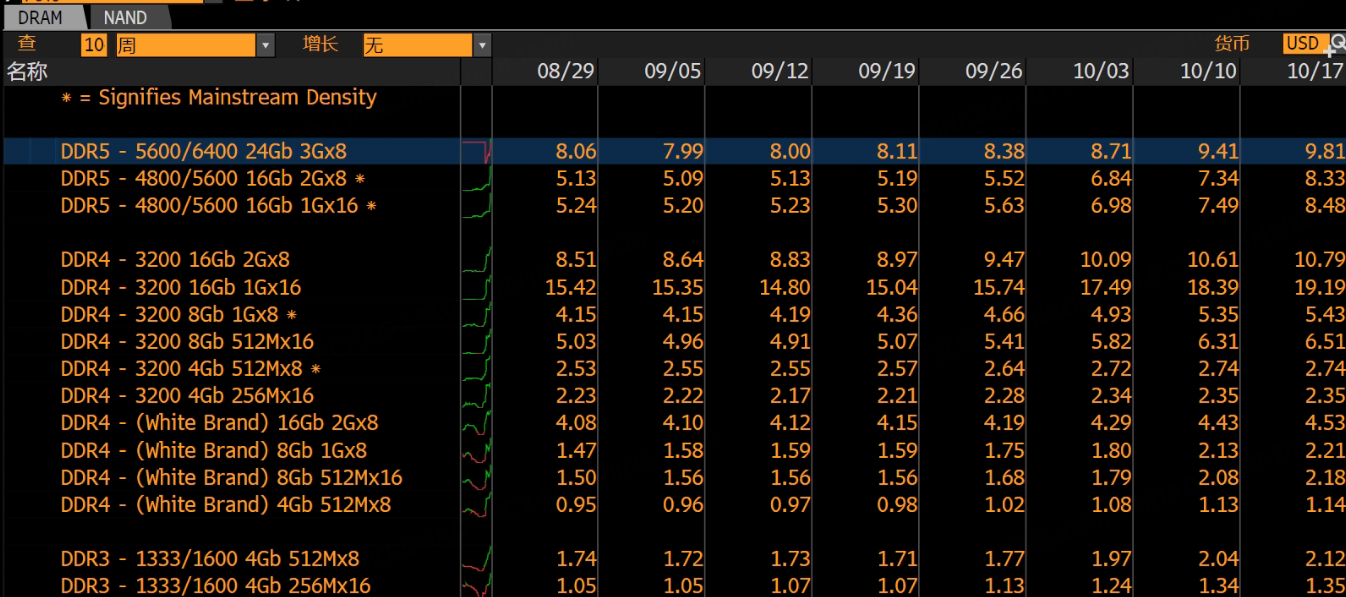Open the USD currency selector
The image size is (1346, 597).
coord(1302,43)
